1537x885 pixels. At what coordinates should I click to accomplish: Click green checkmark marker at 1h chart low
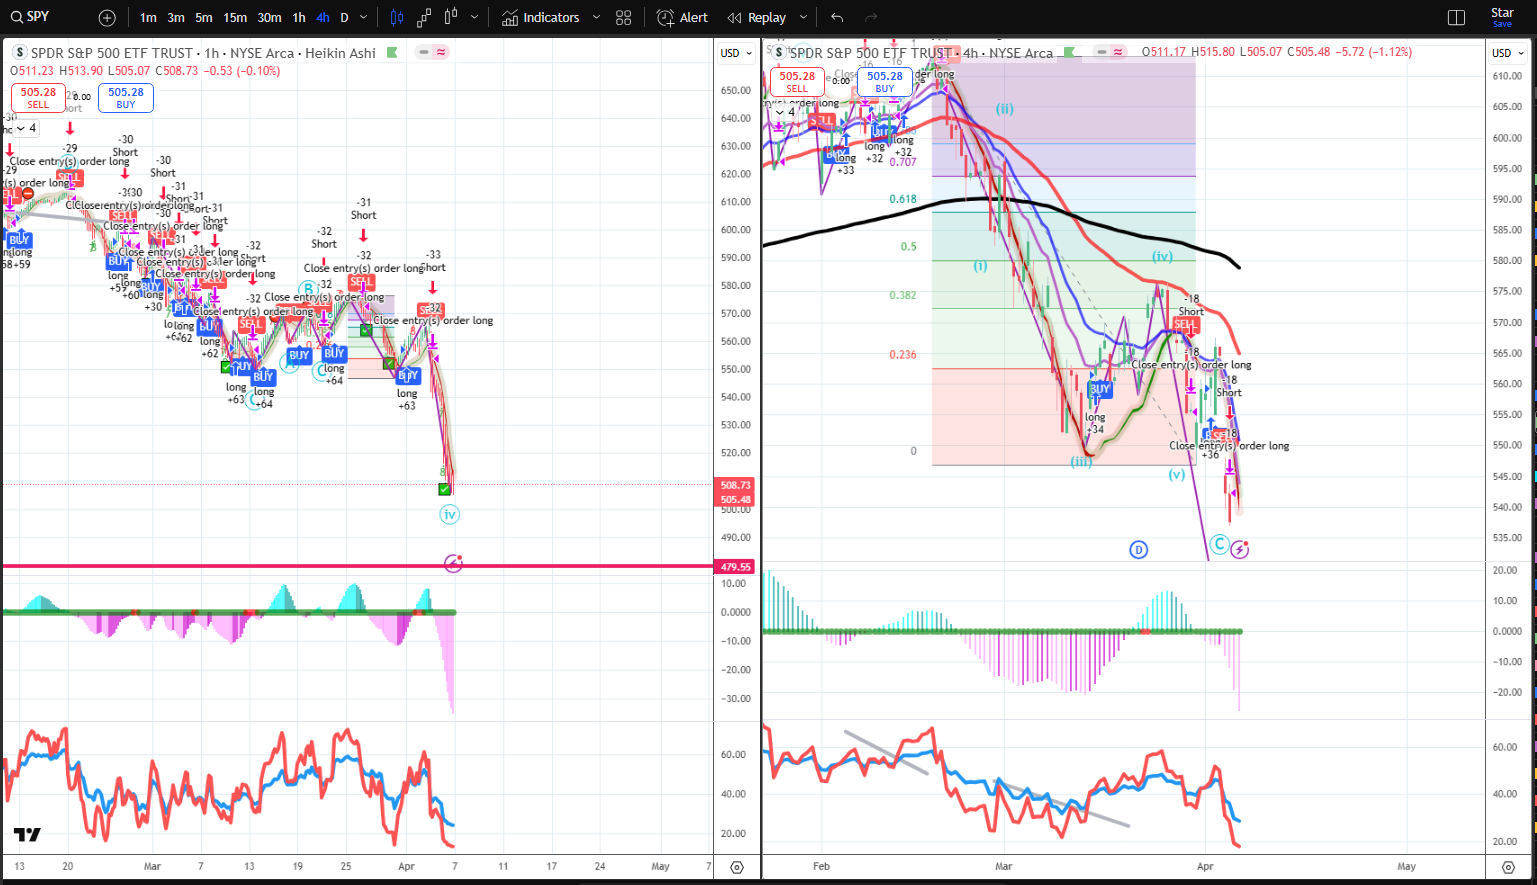(444, 489)
